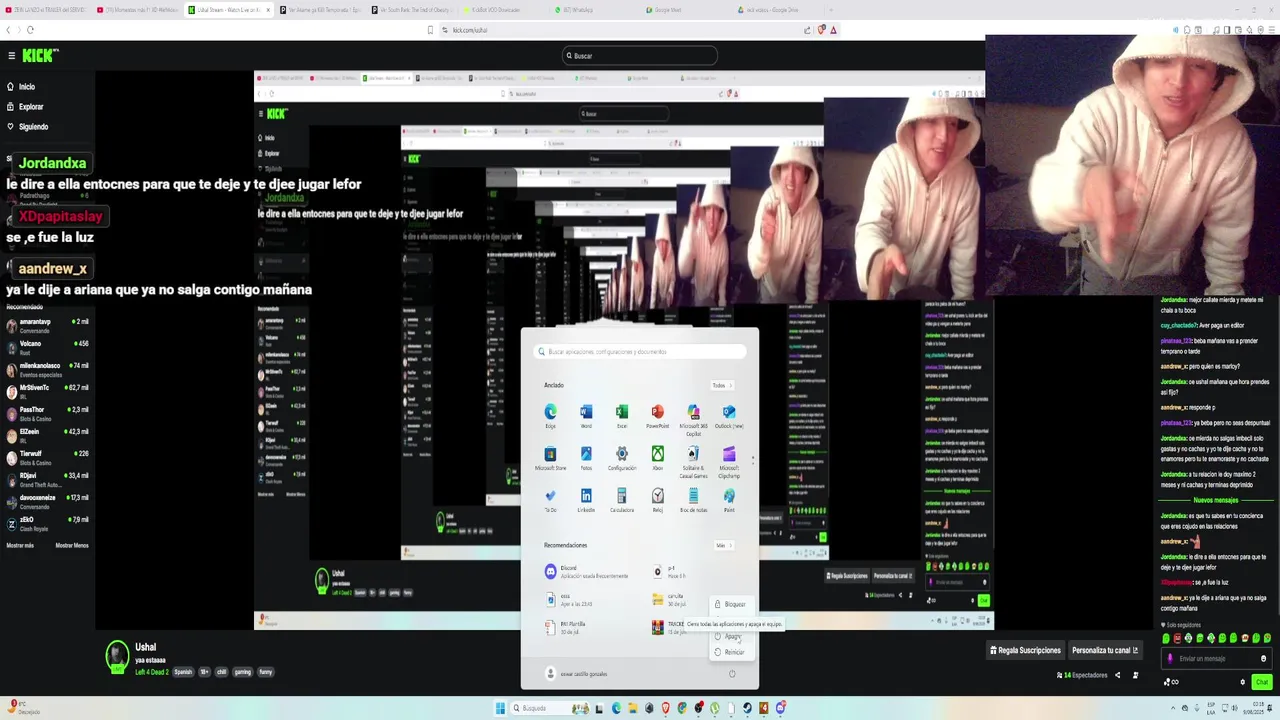
Task: Expand Todos apps list in Start menu
Action: [722, 385]
